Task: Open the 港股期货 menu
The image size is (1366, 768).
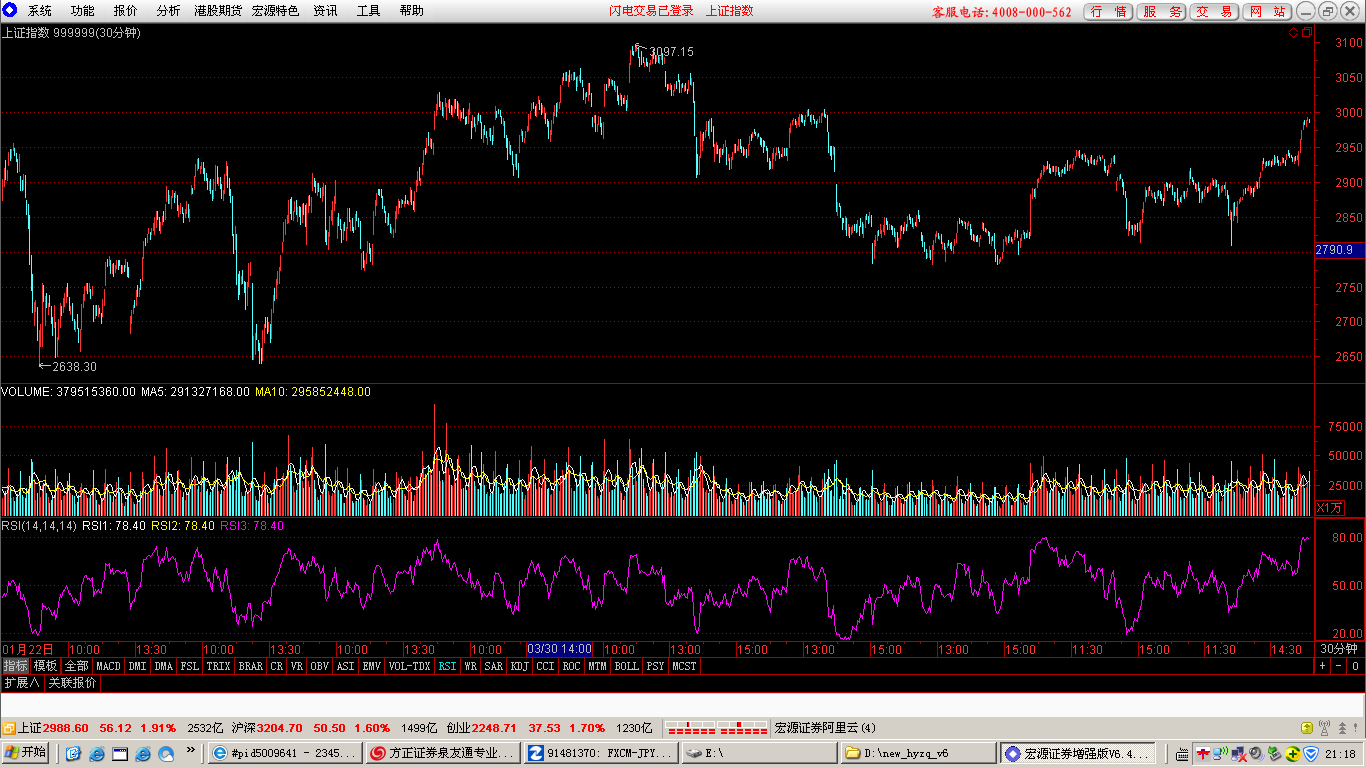Action: point(218,11)
